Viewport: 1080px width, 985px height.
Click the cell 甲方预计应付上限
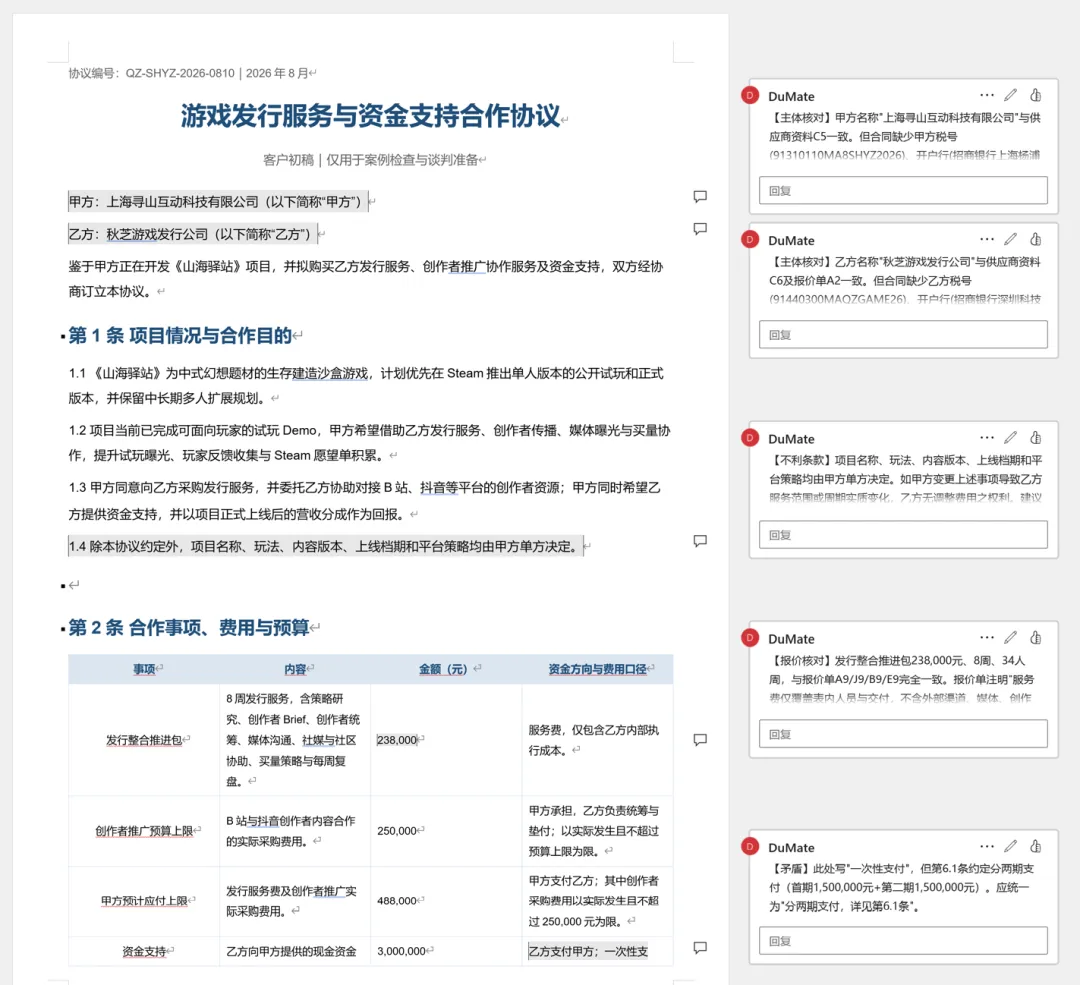pyautogui.click(x=144, y=900)
